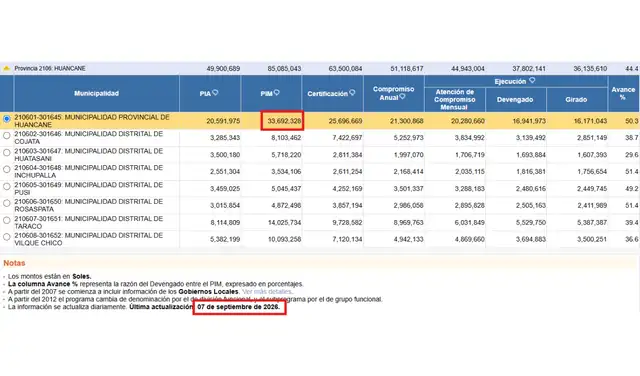Click the info icon next to PIA
The width and height of the screenshot is (640, 376).
click(x=215, y=93)
